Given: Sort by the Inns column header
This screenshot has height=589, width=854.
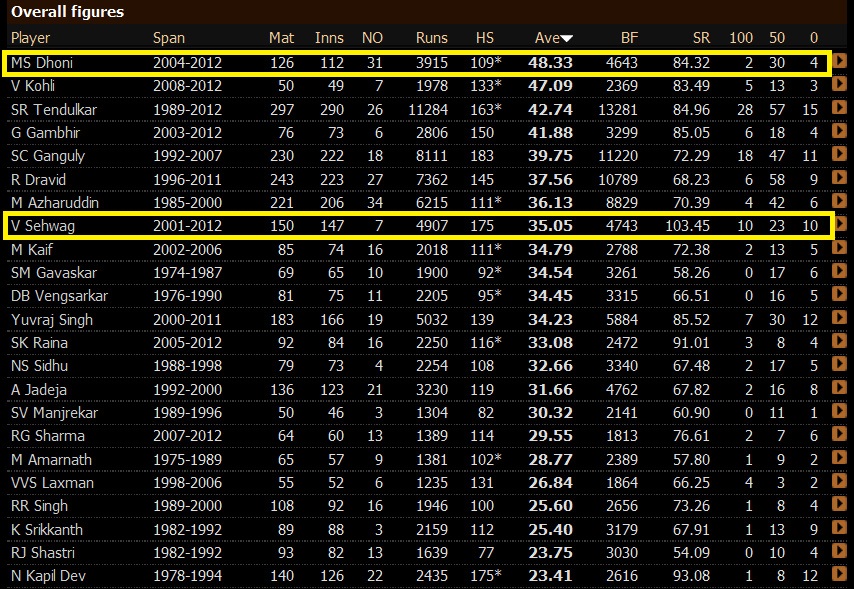Looking at the screenshot, I should pos(329,38).
